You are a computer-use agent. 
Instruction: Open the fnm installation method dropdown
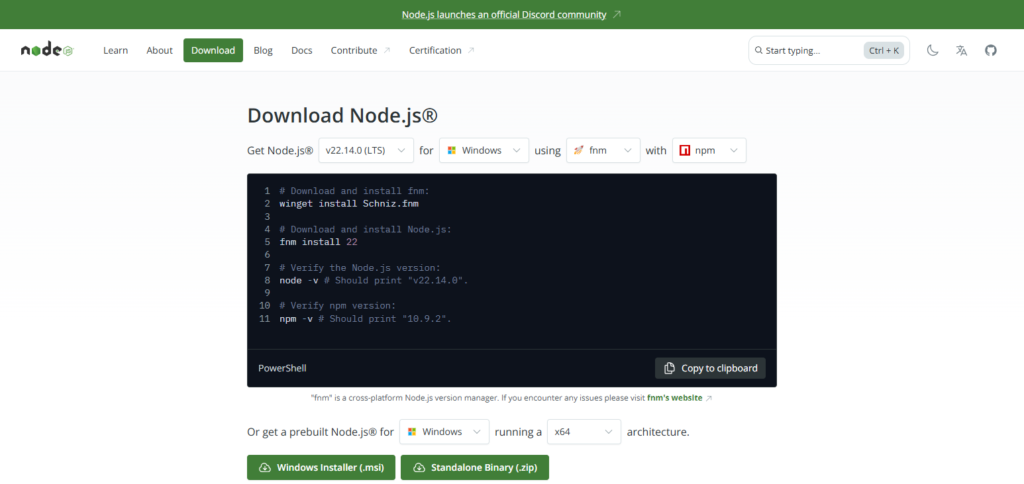point(603,150)
